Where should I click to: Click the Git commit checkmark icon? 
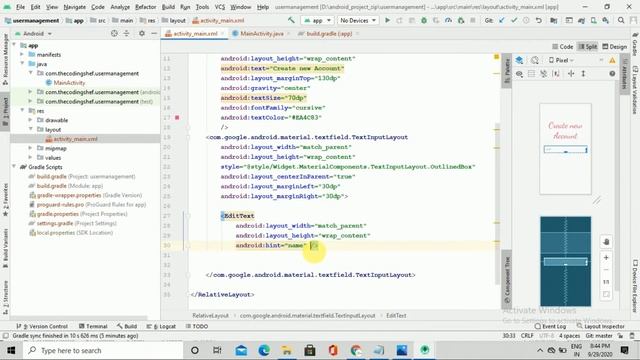click(514, 20)
